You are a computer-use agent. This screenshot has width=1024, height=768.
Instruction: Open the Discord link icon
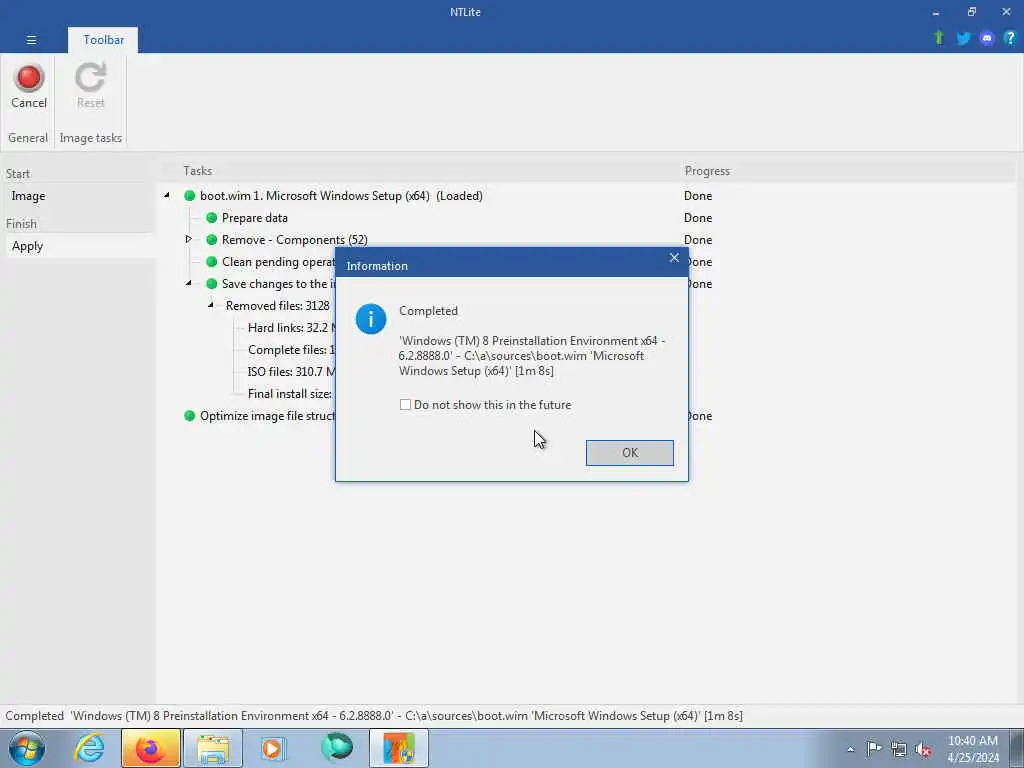click(987, 39)
